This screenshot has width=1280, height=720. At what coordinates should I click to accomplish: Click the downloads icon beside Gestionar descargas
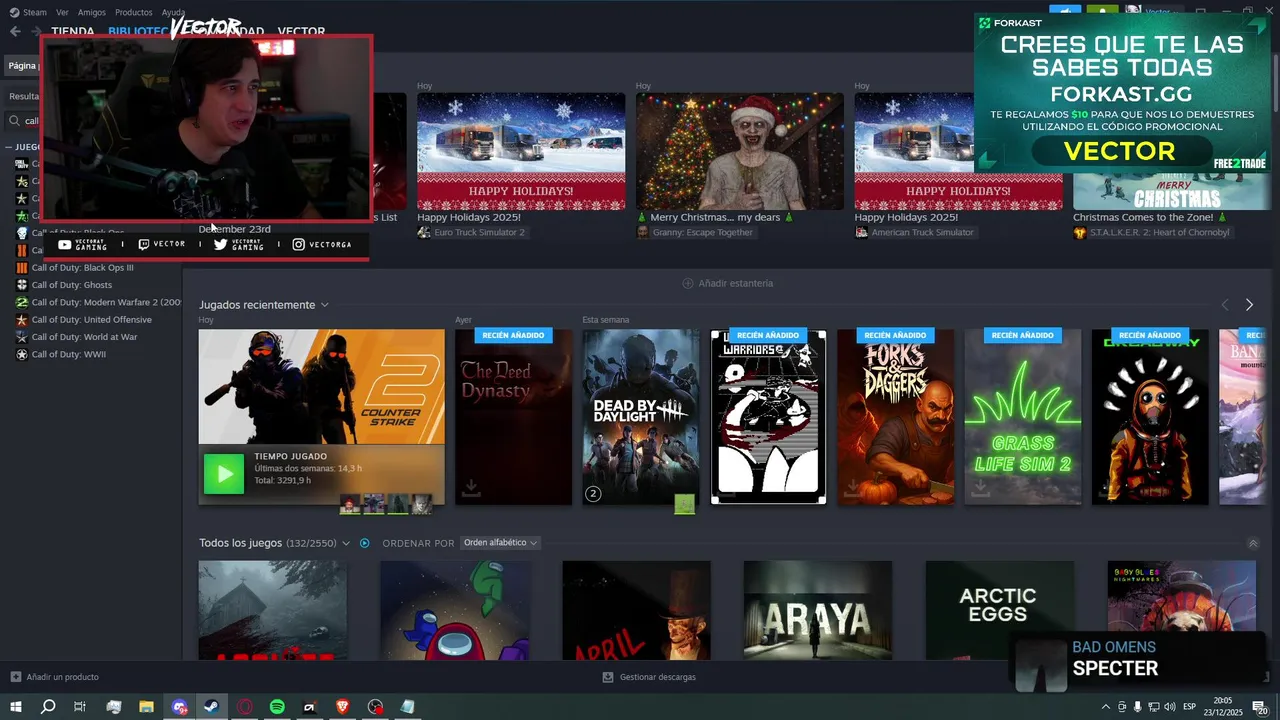(608, 677)
